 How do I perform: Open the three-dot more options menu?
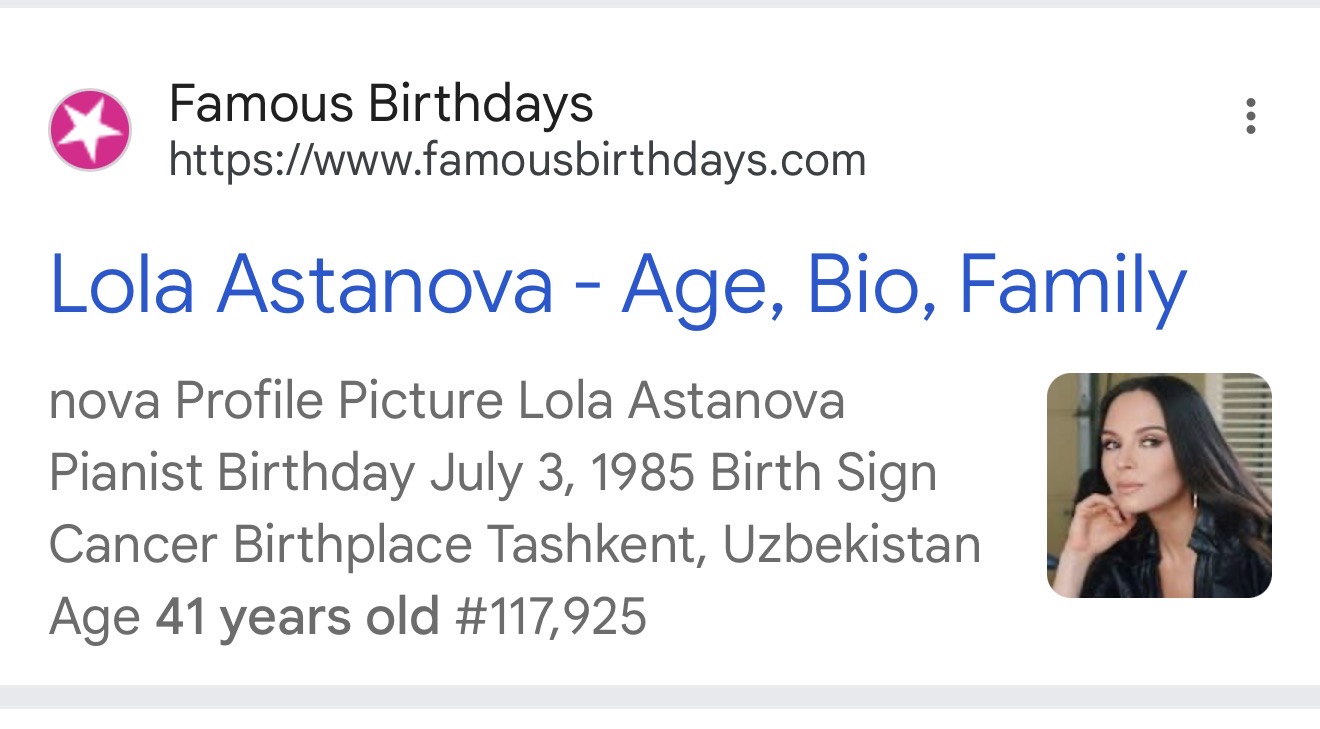(1250, 117)
